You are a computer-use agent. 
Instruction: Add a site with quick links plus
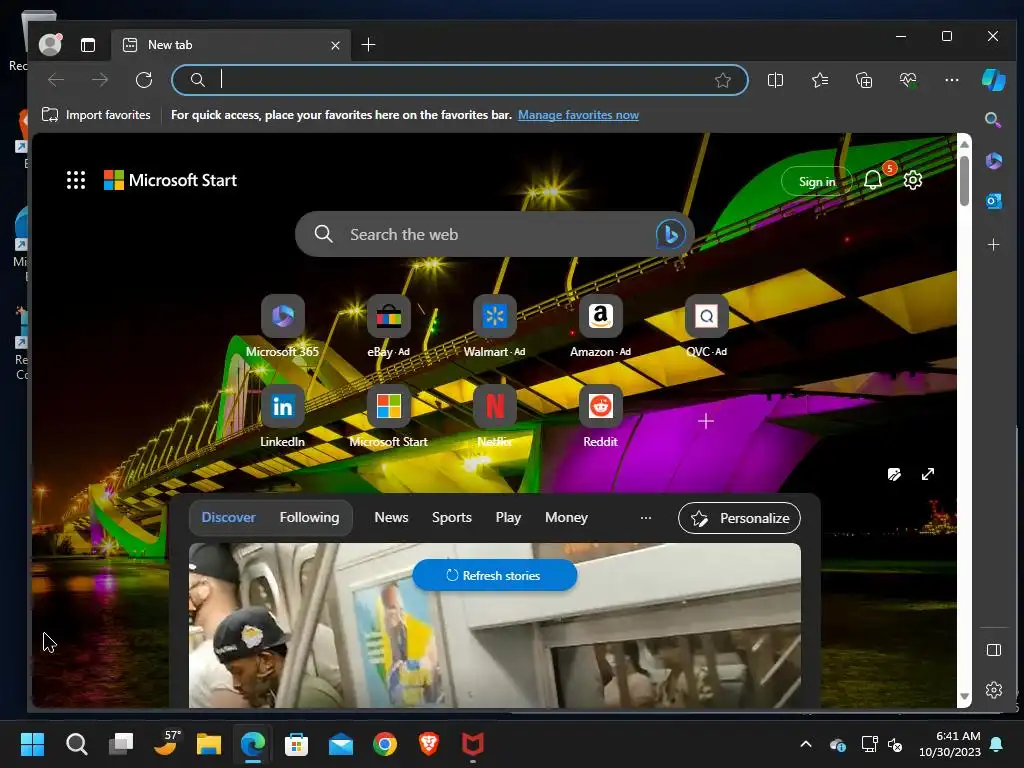pyautogui.click(x=706, y=421)
